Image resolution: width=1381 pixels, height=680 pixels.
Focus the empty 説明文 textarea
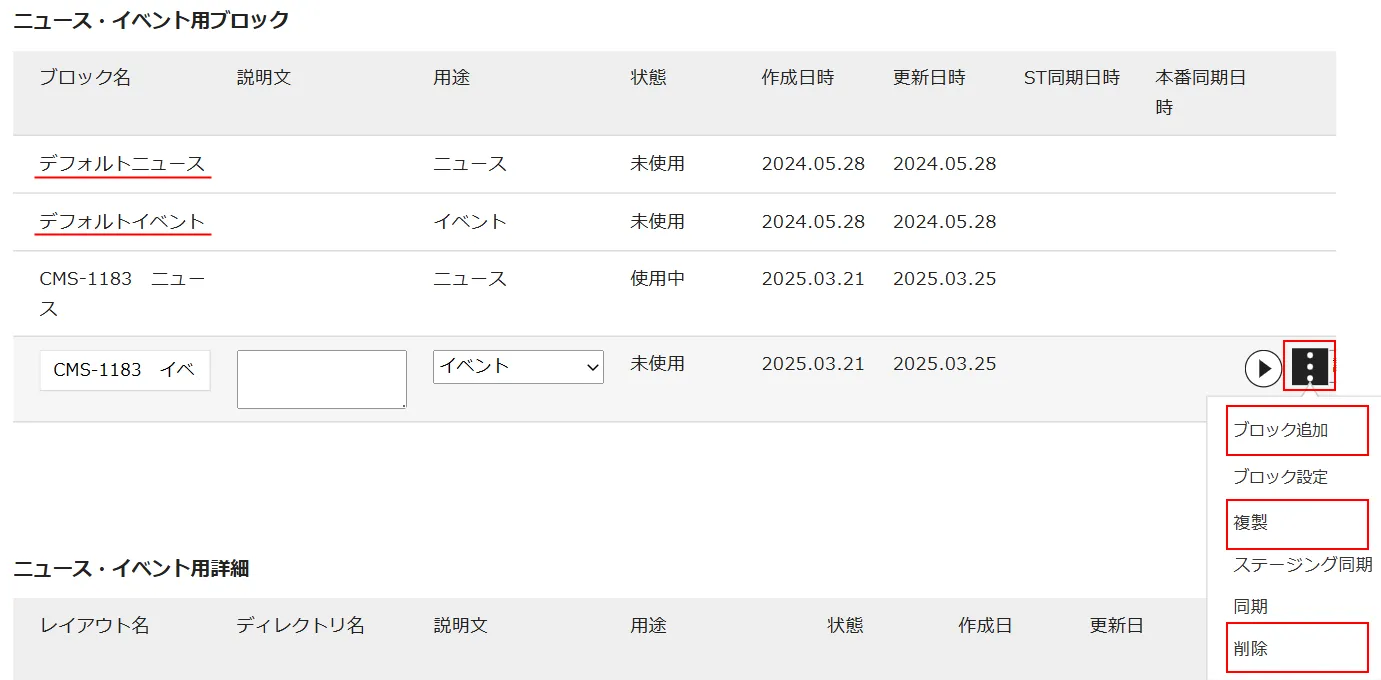coord(322,379)
